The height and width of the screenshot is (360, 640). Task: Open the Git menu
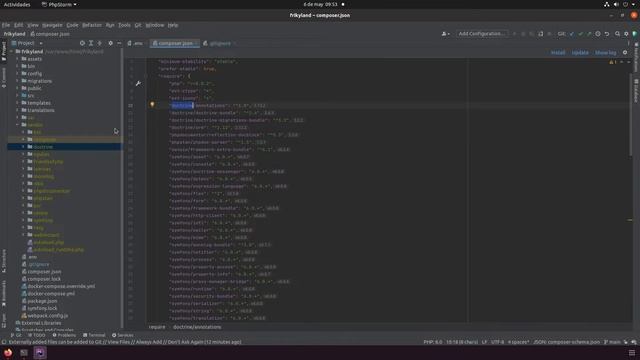[138, 25]
